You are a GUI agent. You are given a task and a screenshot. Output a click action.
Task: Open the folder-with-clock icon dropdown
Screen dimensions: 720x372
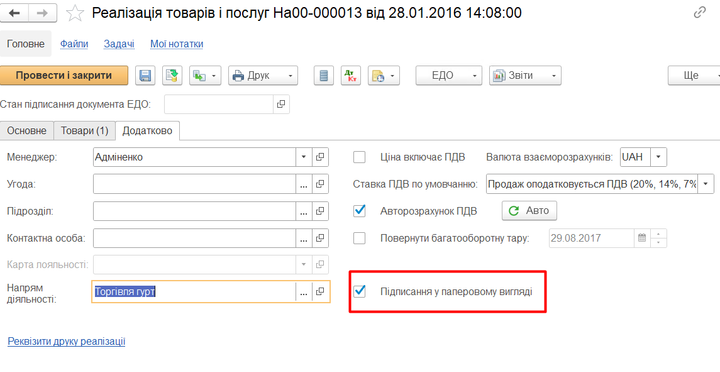384,75
